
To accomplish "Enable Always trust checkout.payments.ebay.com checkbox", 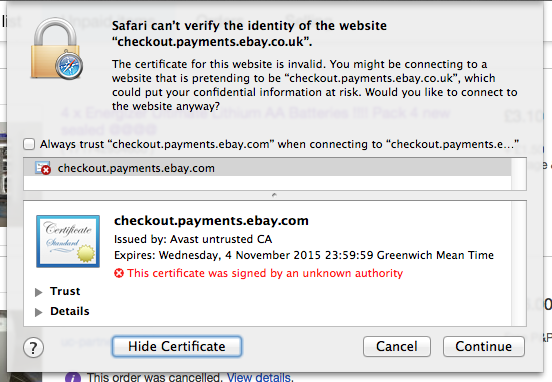I will click(29, 144).
